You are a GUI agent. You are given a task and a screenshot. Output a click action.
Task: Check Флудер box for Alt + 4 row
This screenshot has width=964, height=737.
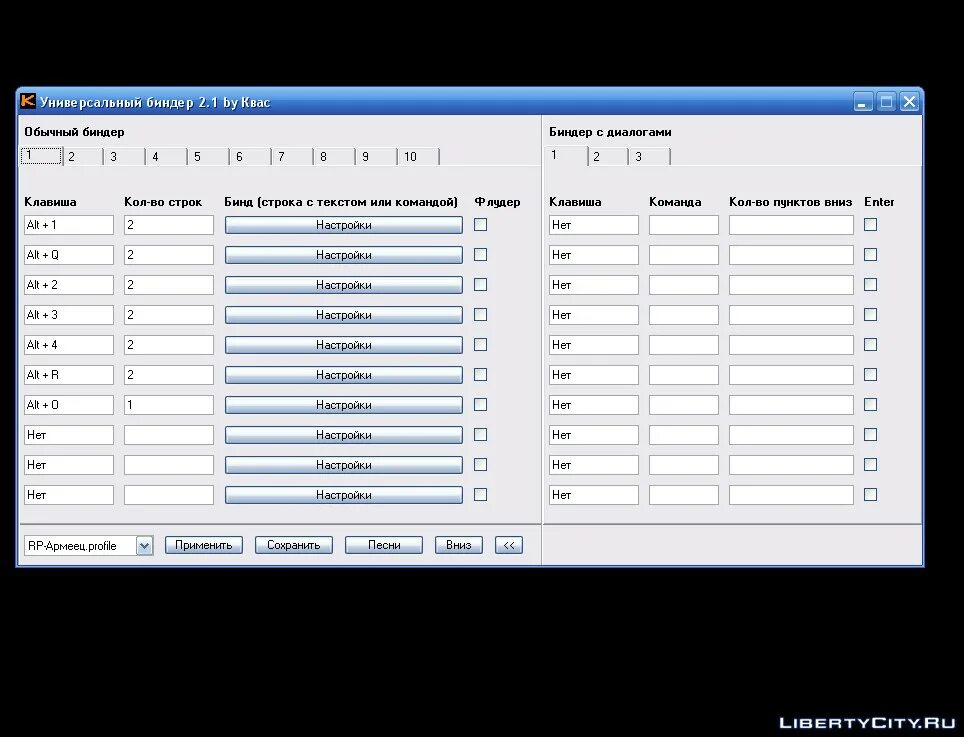pyautogui.click(x=480, y=345)
